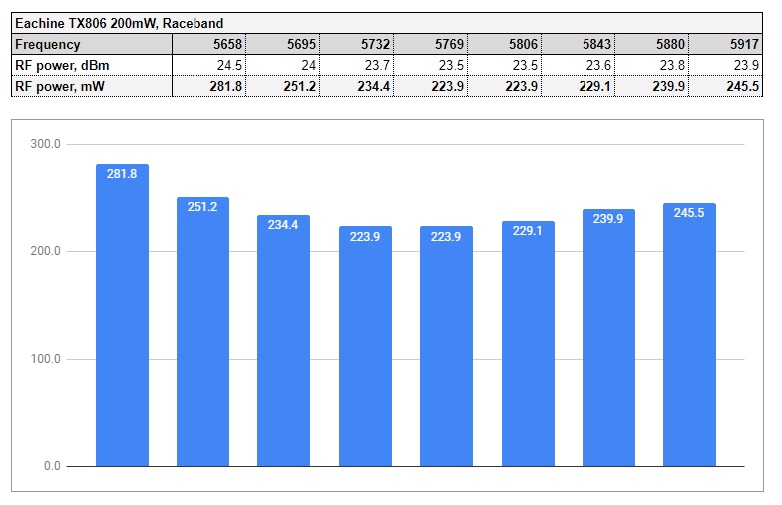Image resolution: width=782 pixels, height=505 pixels.
Task: Click the 0.0 y-axis label
Action: pos(52,466)
